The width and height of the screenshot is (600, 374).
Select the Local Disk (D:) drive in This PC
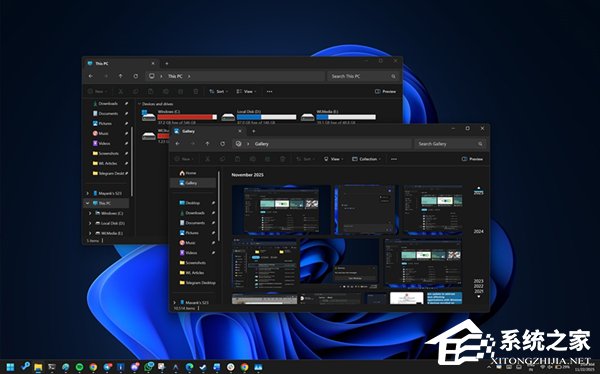259,117
